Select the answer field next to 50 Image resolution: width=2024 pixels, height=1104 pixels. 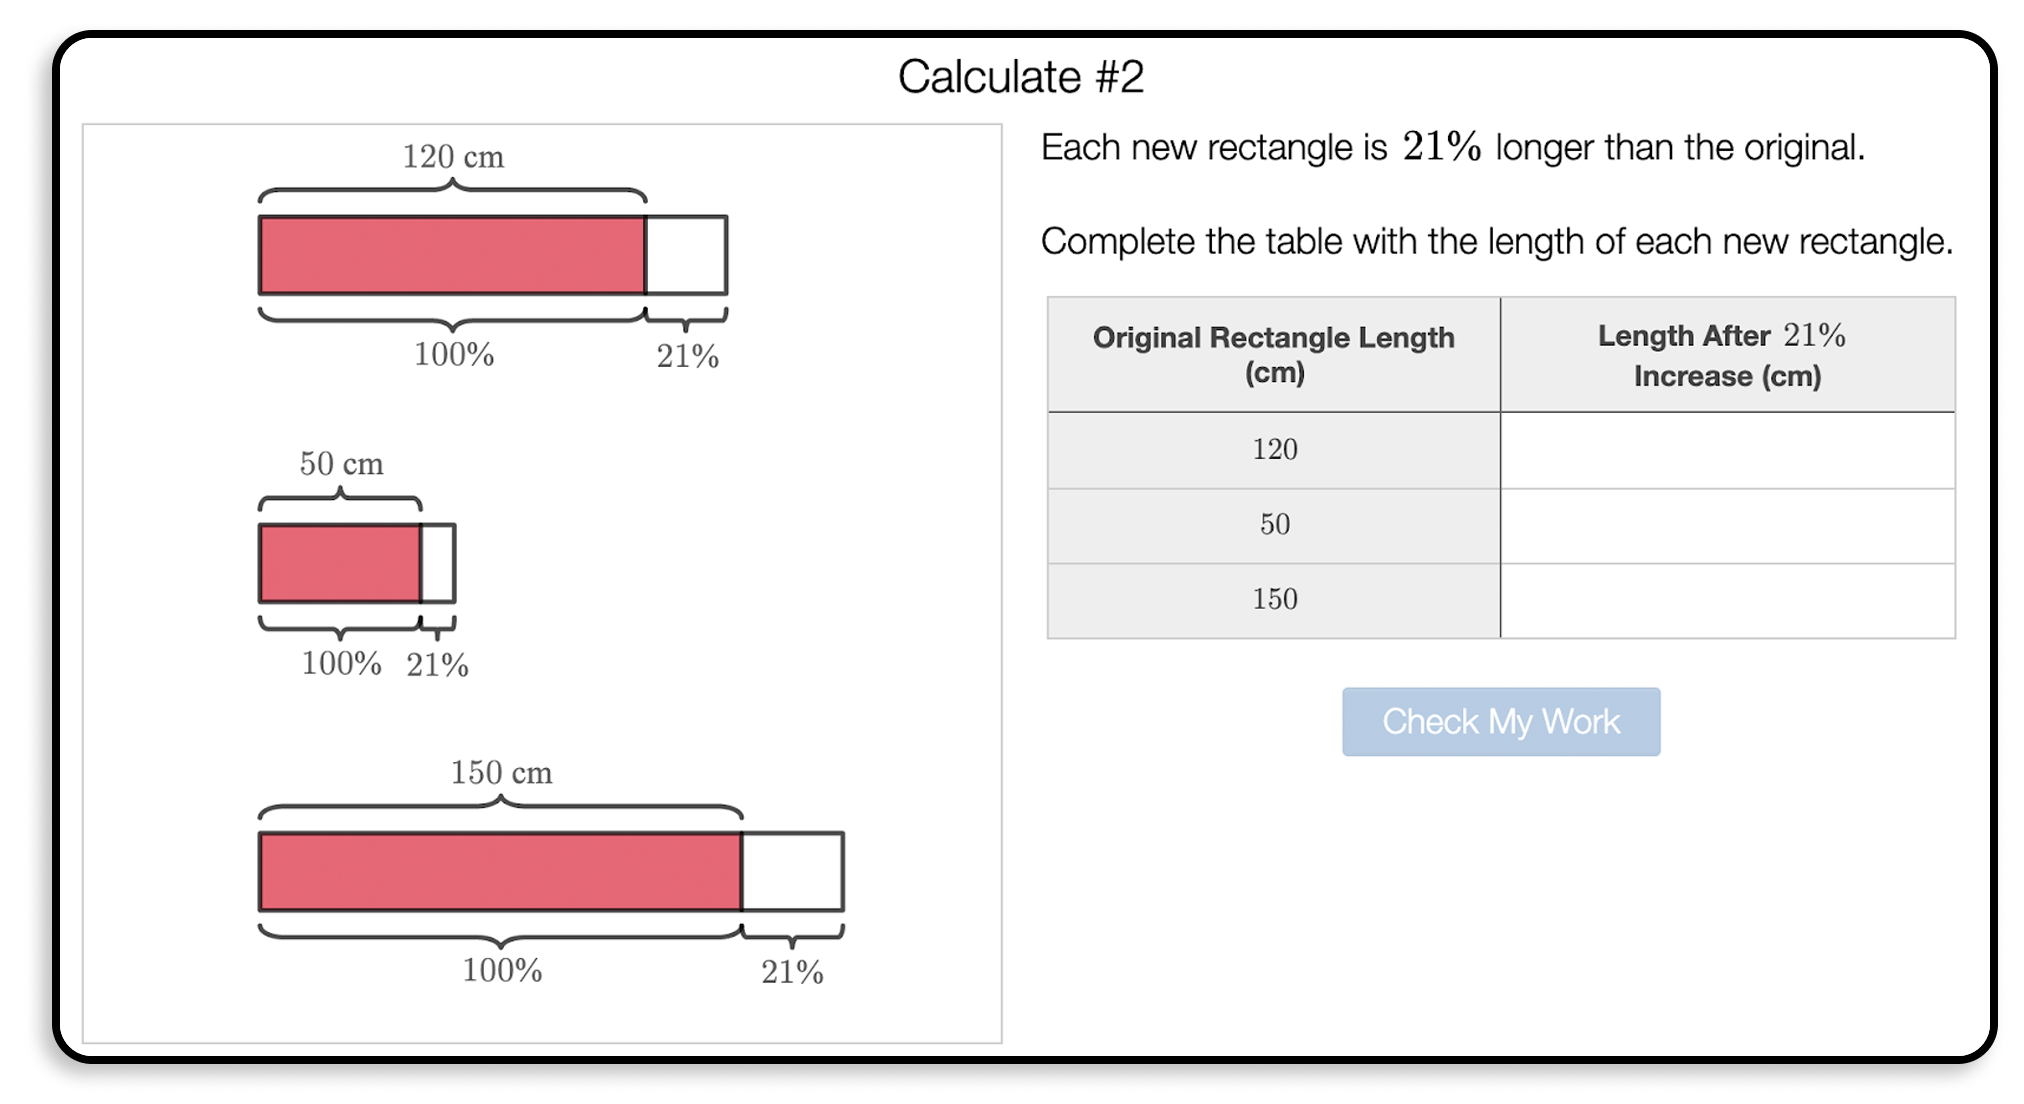pyautogui.click(x=1727, y=524)
